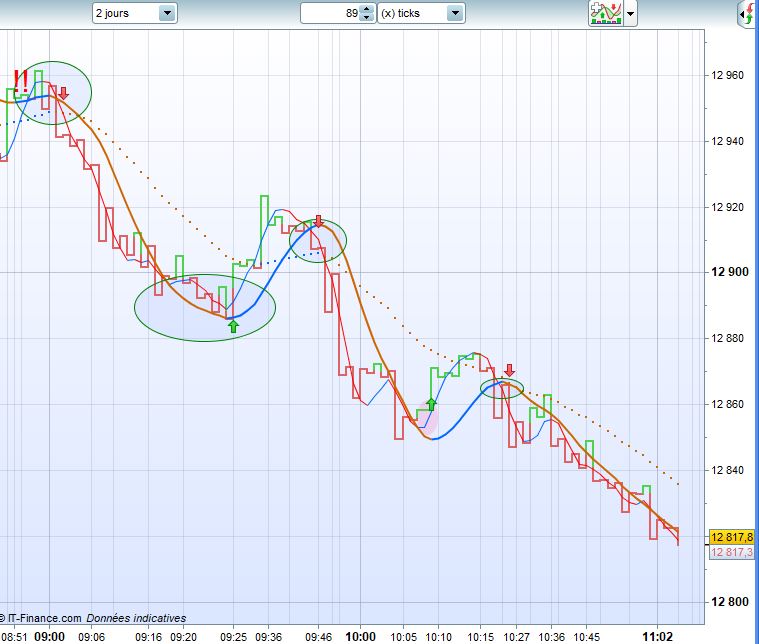This screenshot has width=759, height=644.
Task: Click the 09:06 time axis label
Action: pyautogui.click(x=91, y=637)
